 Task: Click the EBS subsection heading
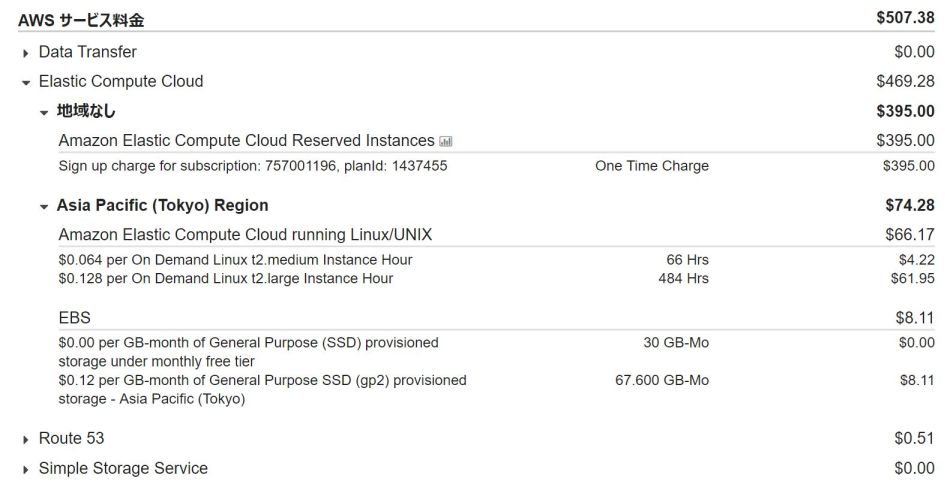pos(74,318)
